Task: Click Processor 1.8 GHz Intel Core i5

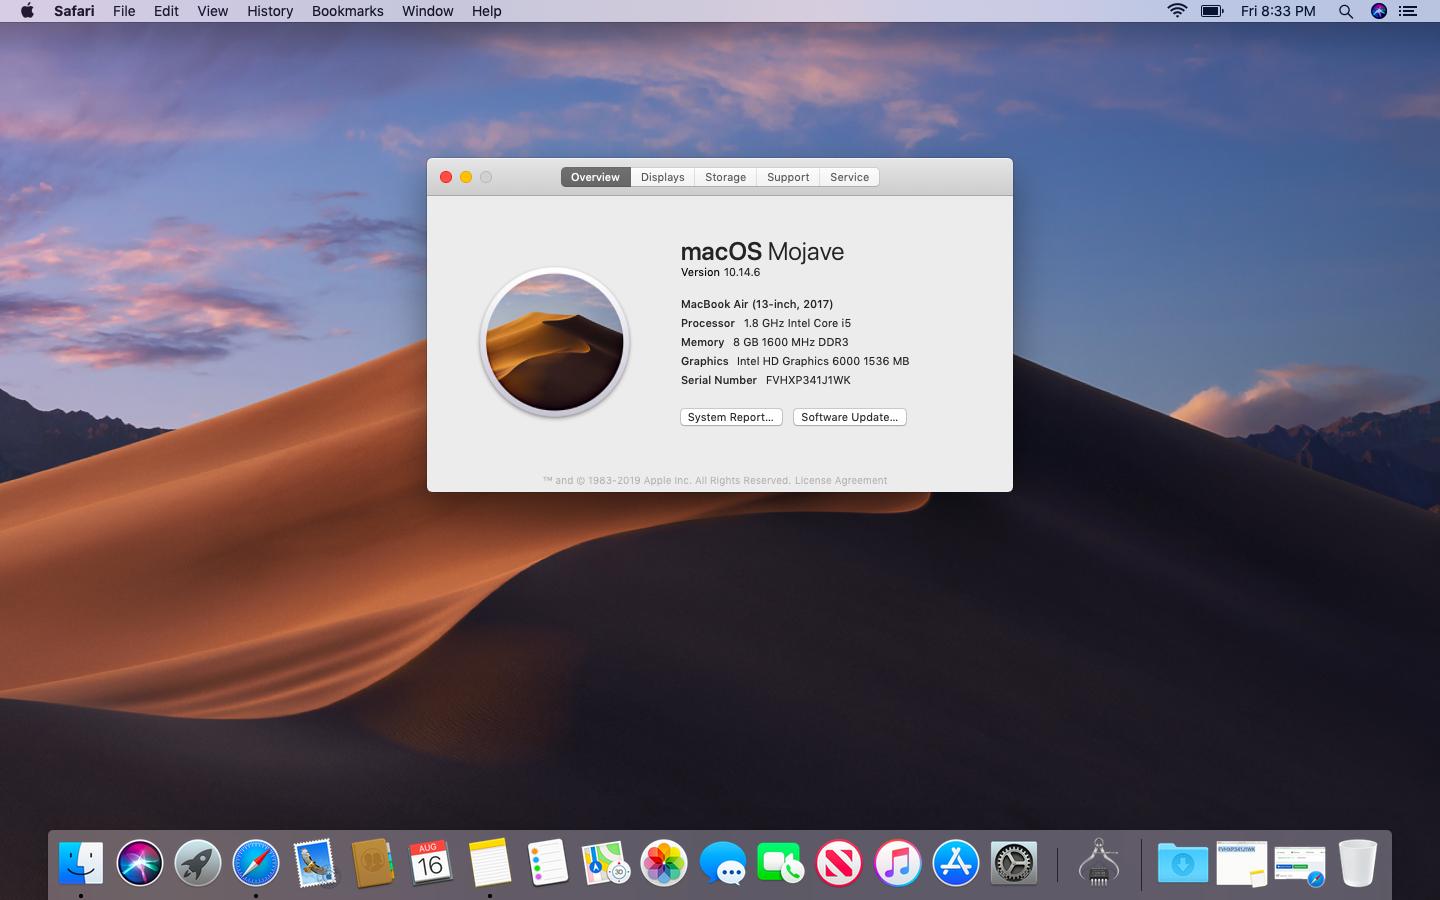Action: click(x=766, y=323)
